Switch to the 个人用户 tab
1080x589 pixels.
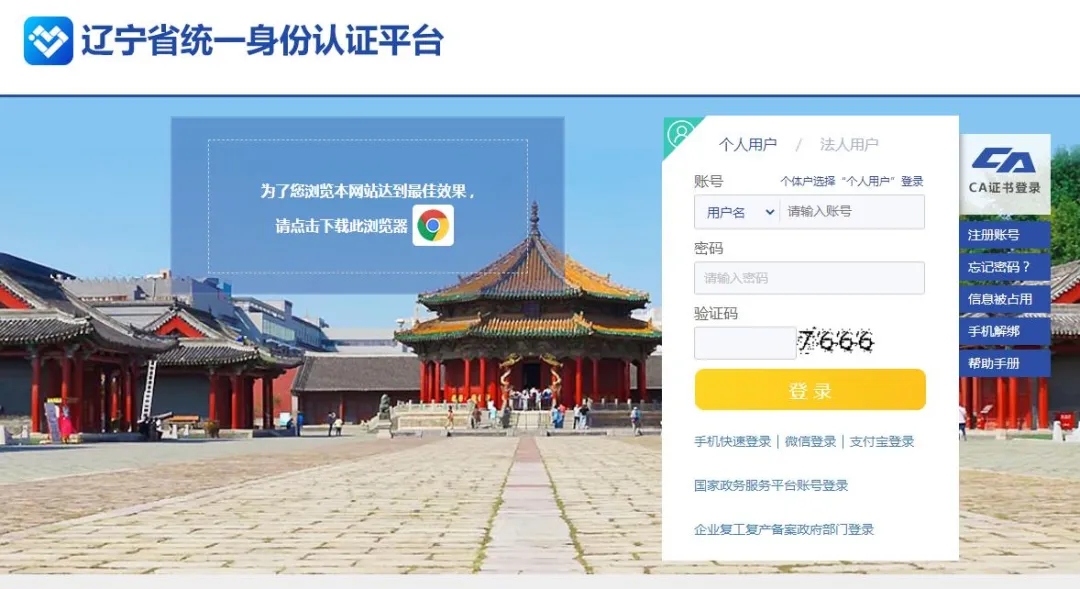(748, 145)
